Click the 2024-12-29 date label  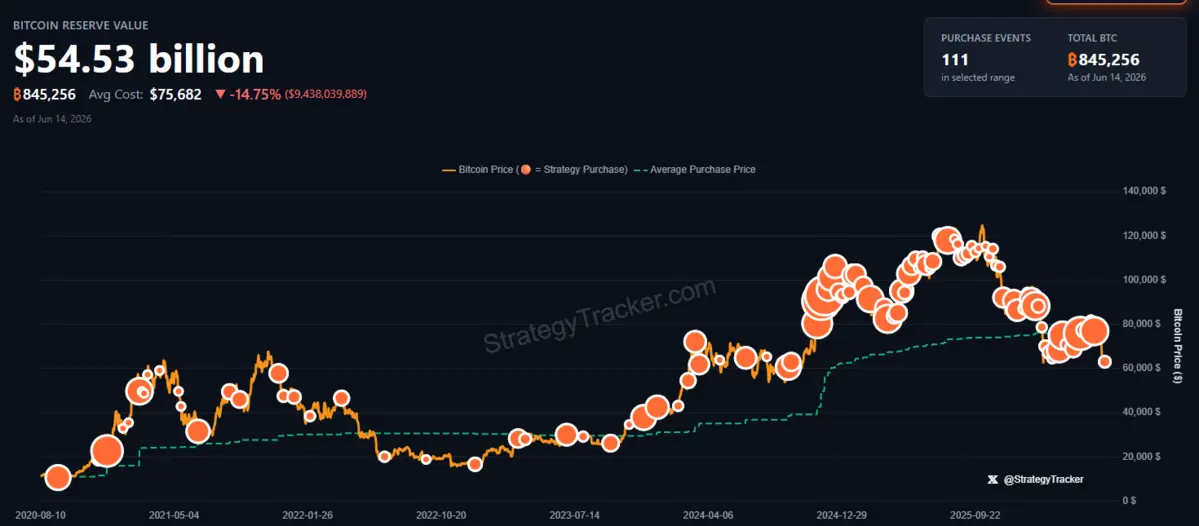pyautogui.click(x=841, y=515)
